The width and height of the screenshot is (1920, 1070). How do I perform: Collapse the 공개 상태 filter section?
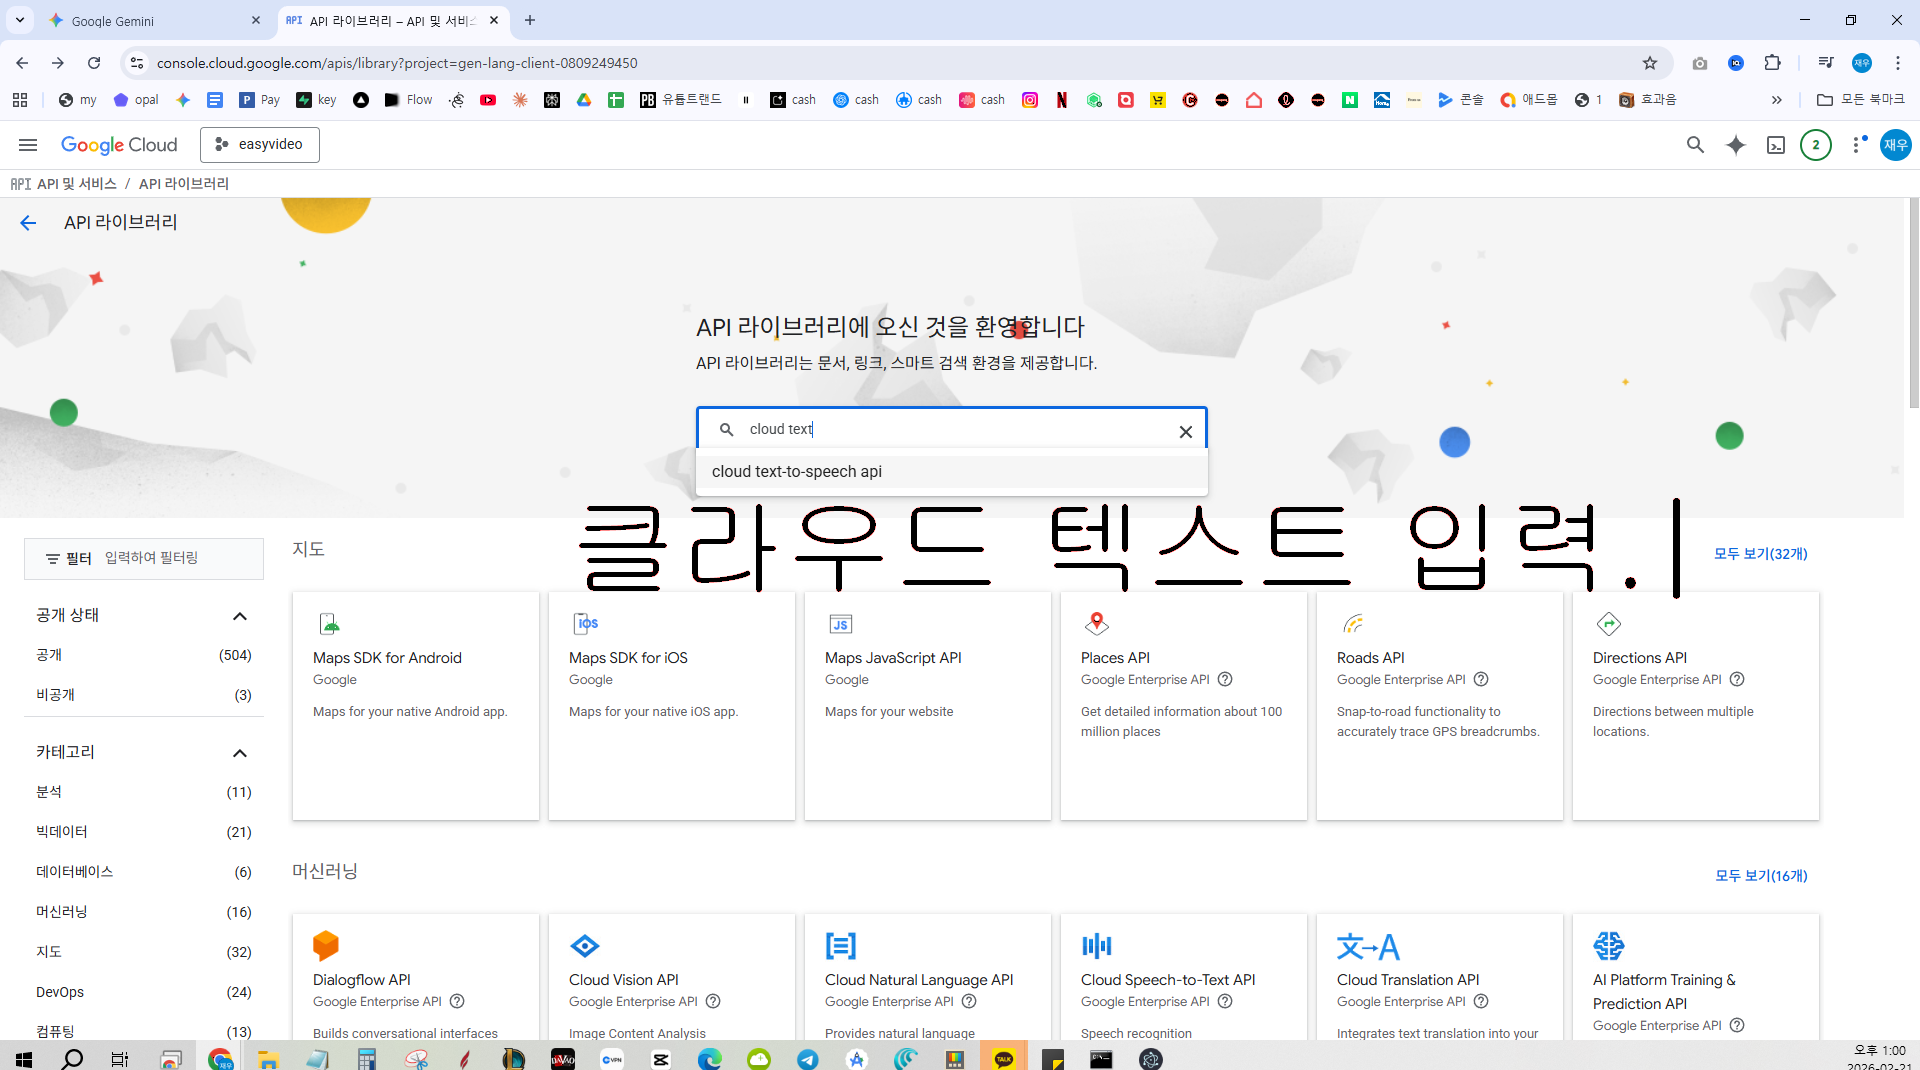(x=240, y=616)
